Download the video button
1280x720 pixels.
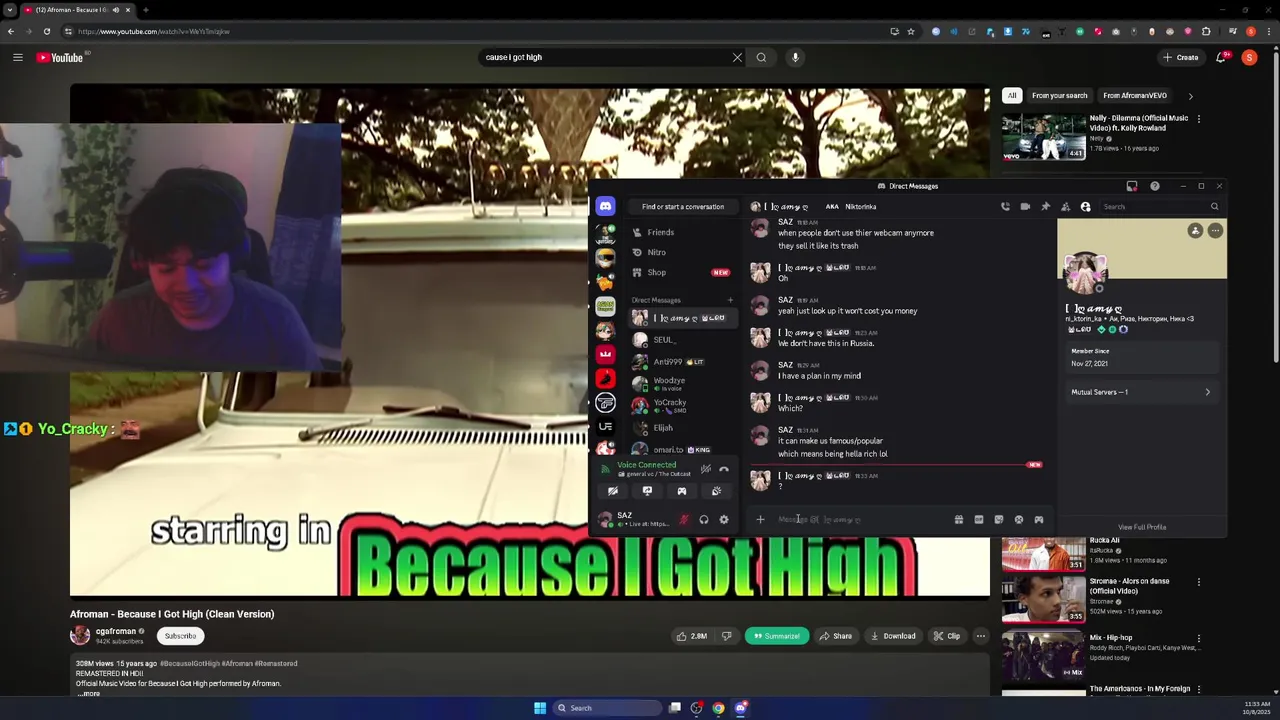pyautogui.click(x=893, y=636)
